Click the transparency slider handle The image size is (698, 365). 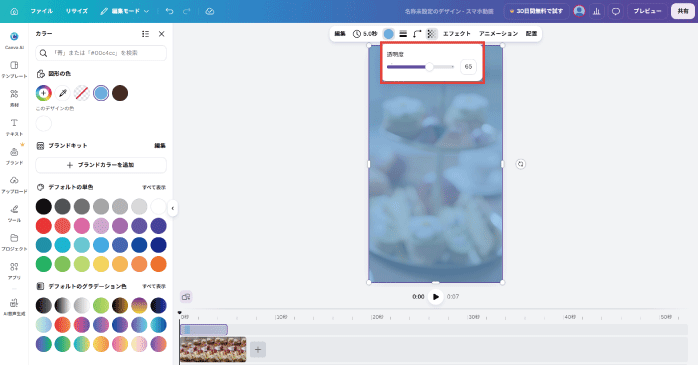[x=429, y=67]
